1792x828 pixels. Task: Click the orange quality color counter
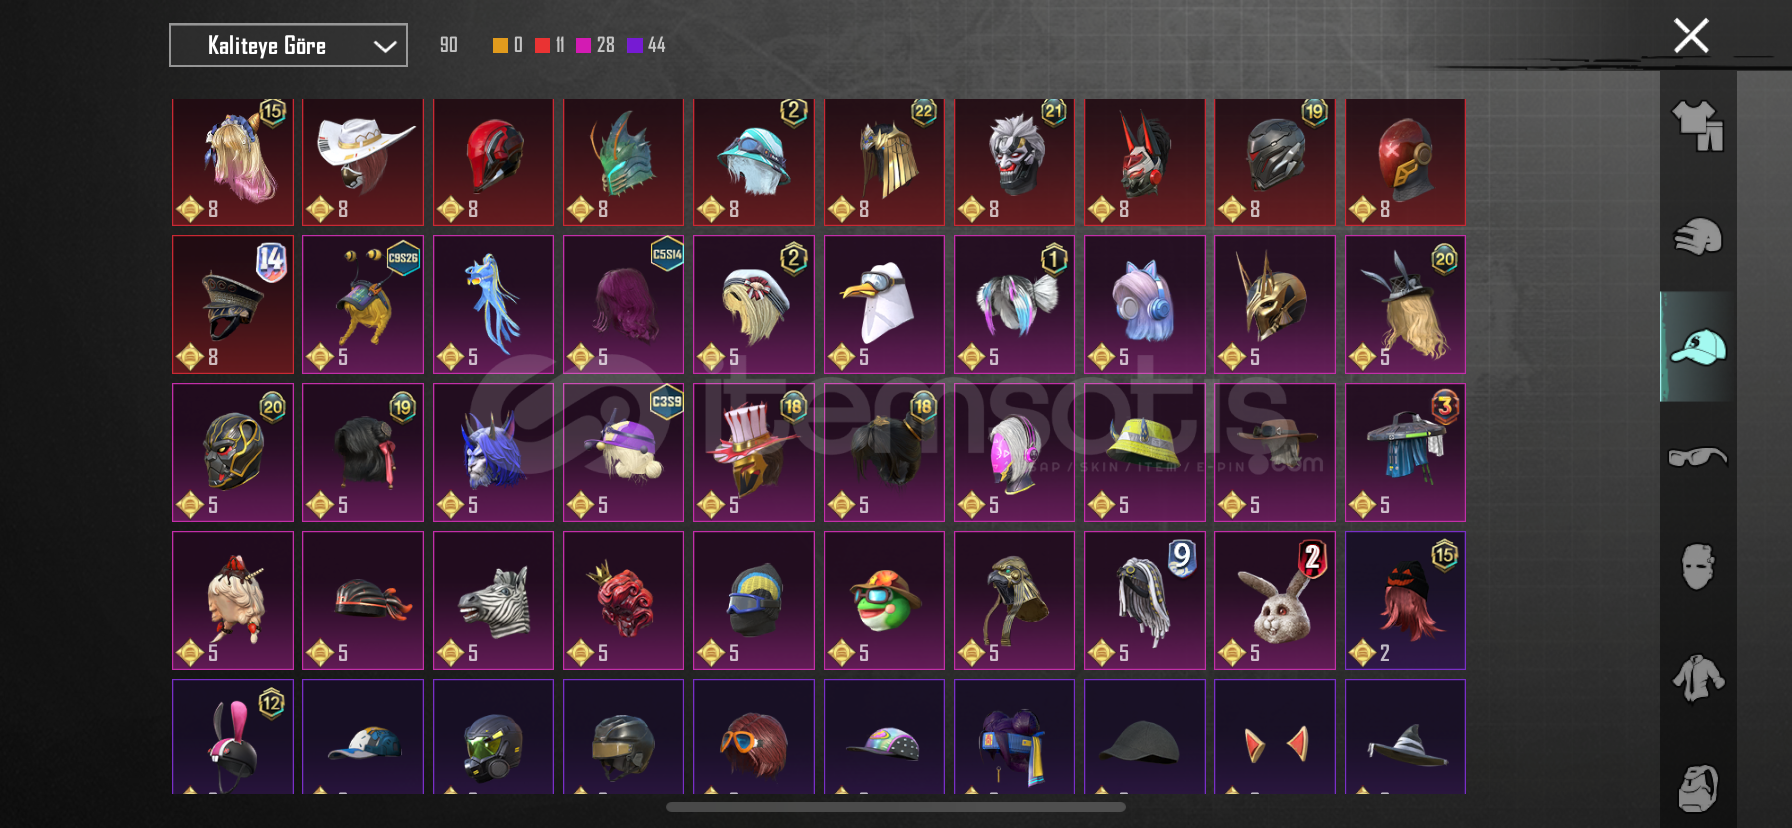coord(508,45)
